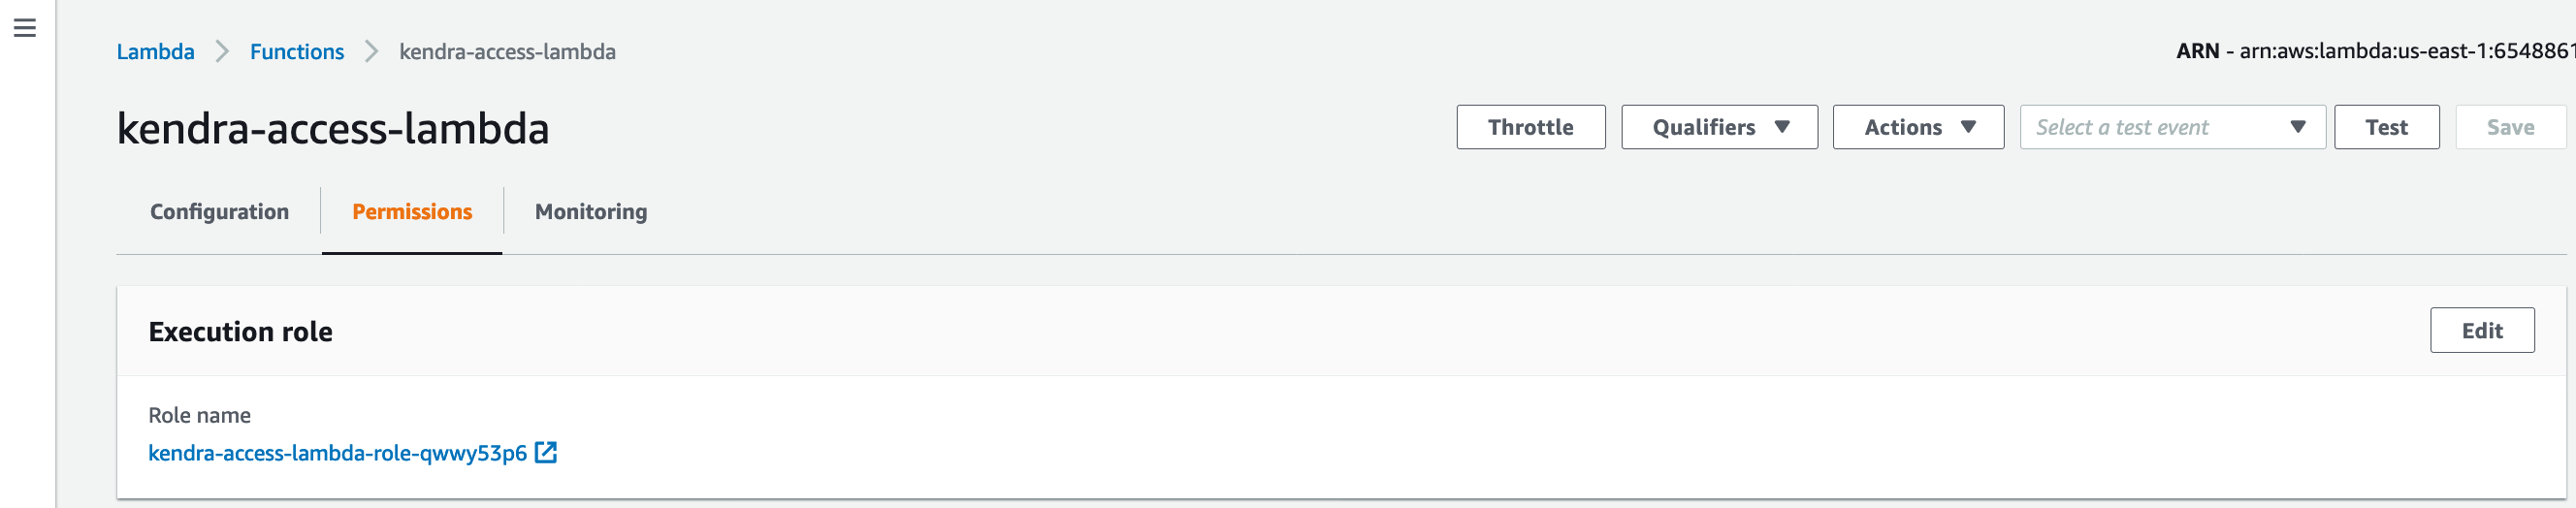This screenshot has height=508, width=2576.
Task: Navigate to Lambda via breadcrumb
Action: coord(156,51)
